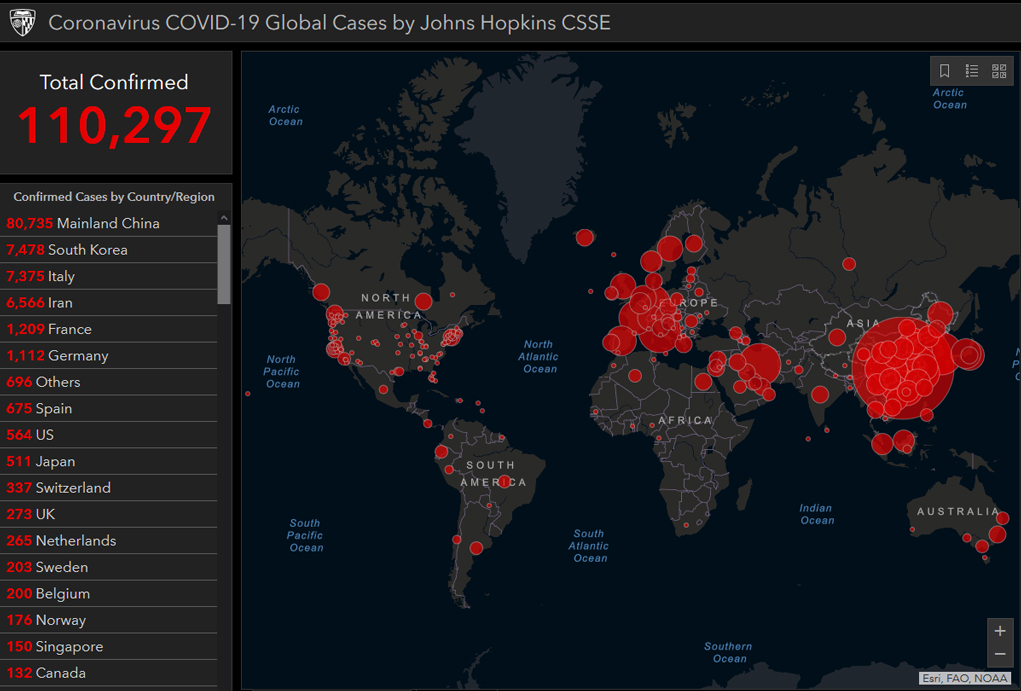Zoom in with the plus button
The image size is (1021, 691).
click(x=1000, y=630)
